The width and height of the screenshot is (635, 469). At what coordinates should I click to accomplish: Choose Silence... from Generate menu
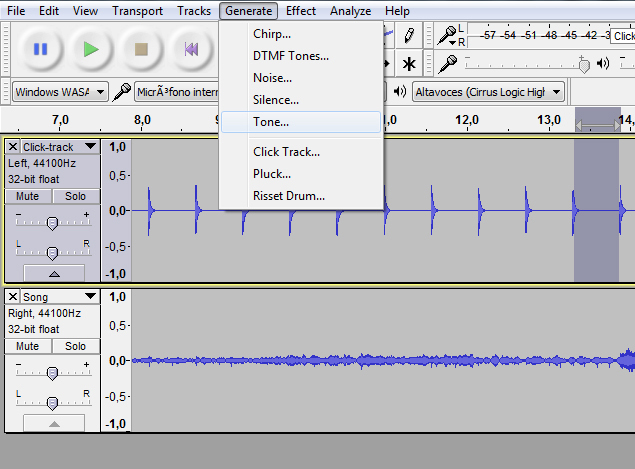pos(301,100)
